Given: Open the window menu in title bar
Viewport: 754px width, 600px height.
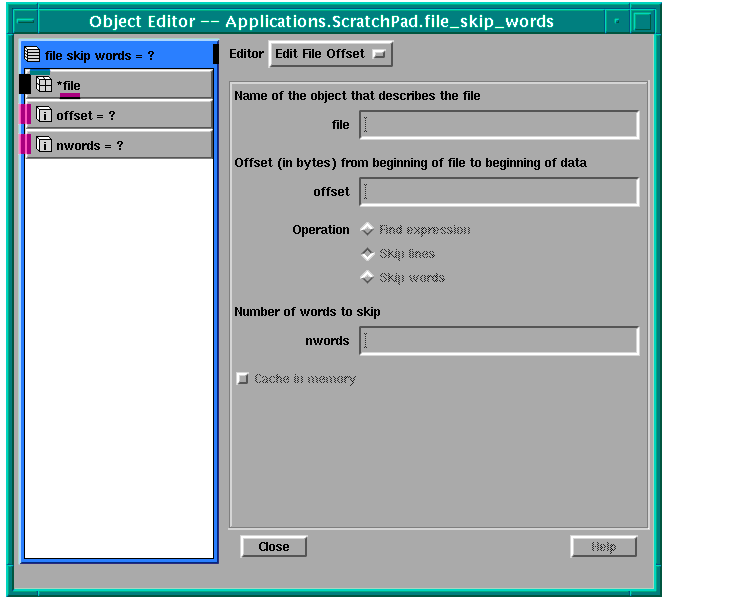Looking at the screenshot, I should point(29,21).
